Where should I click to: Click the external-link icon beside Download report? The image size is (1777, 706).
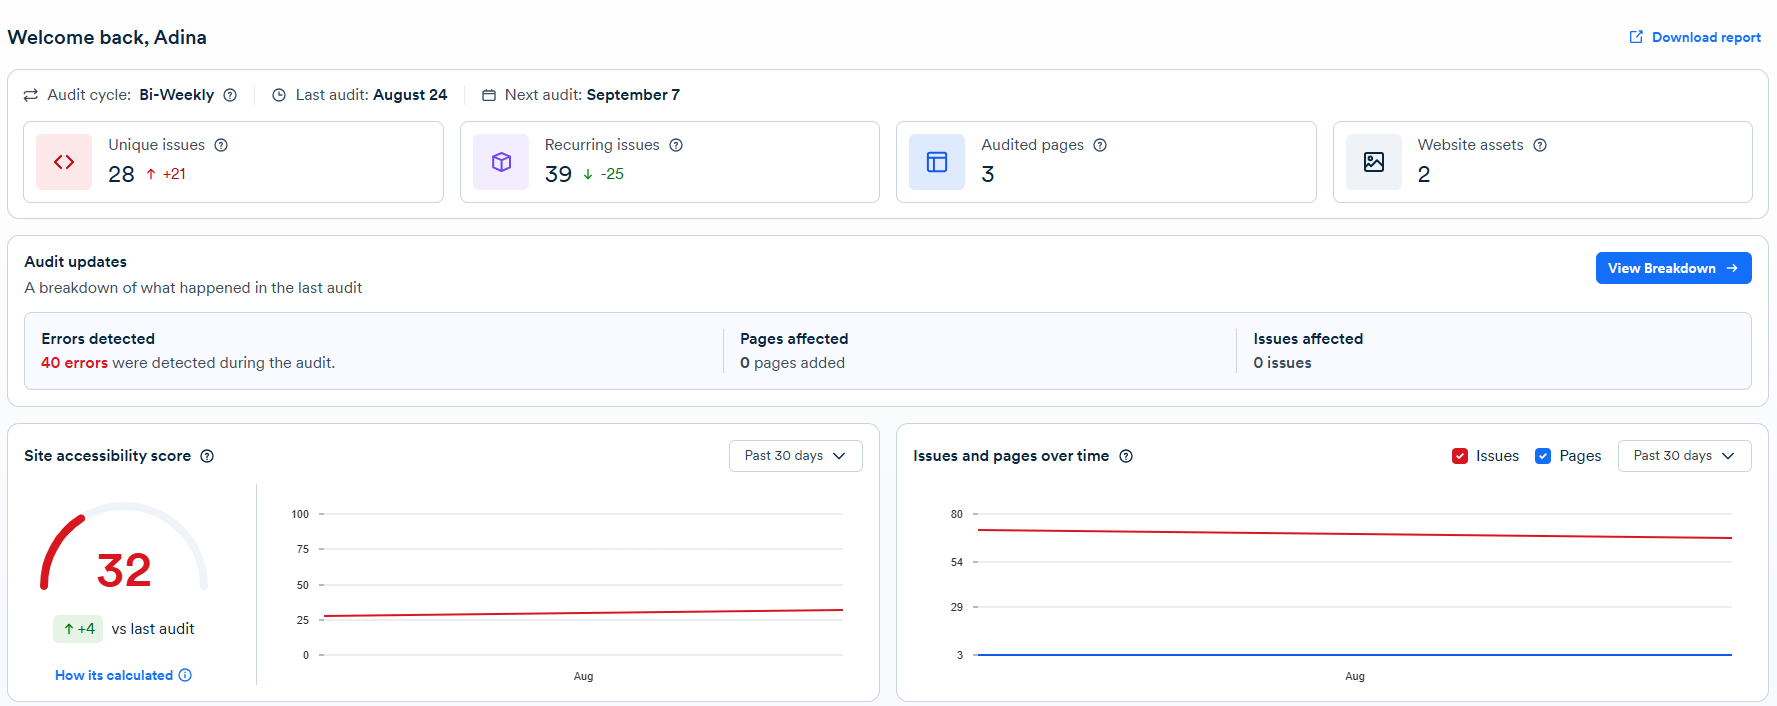pos(1636,37)
